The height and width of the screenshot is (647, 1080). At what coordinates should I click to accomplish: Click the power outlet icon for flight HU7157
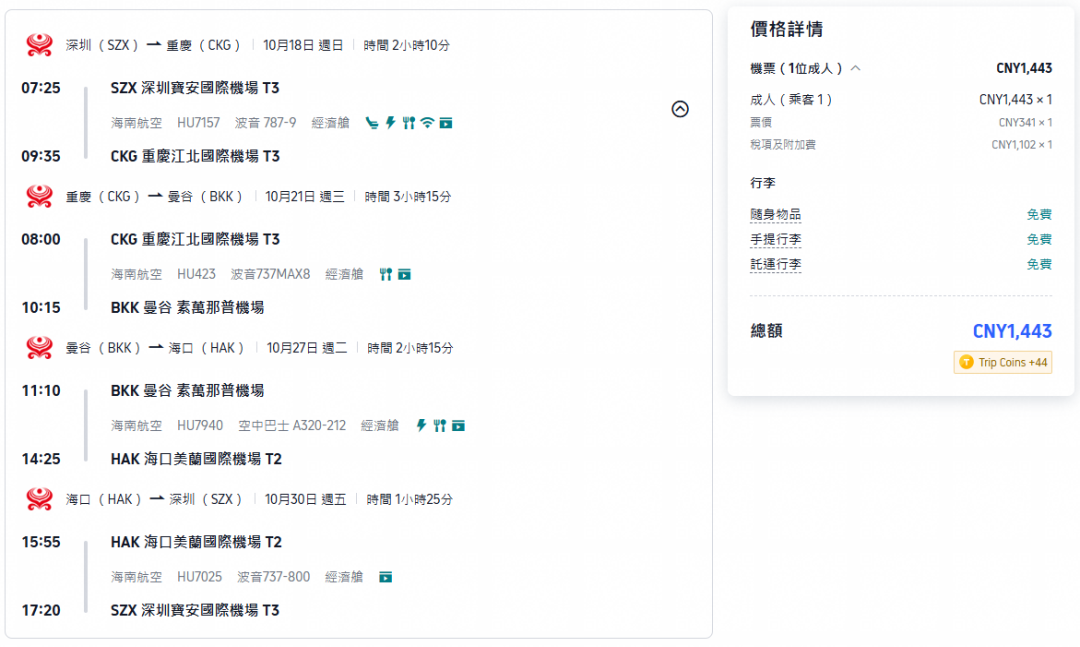click(x=391, y=123)
